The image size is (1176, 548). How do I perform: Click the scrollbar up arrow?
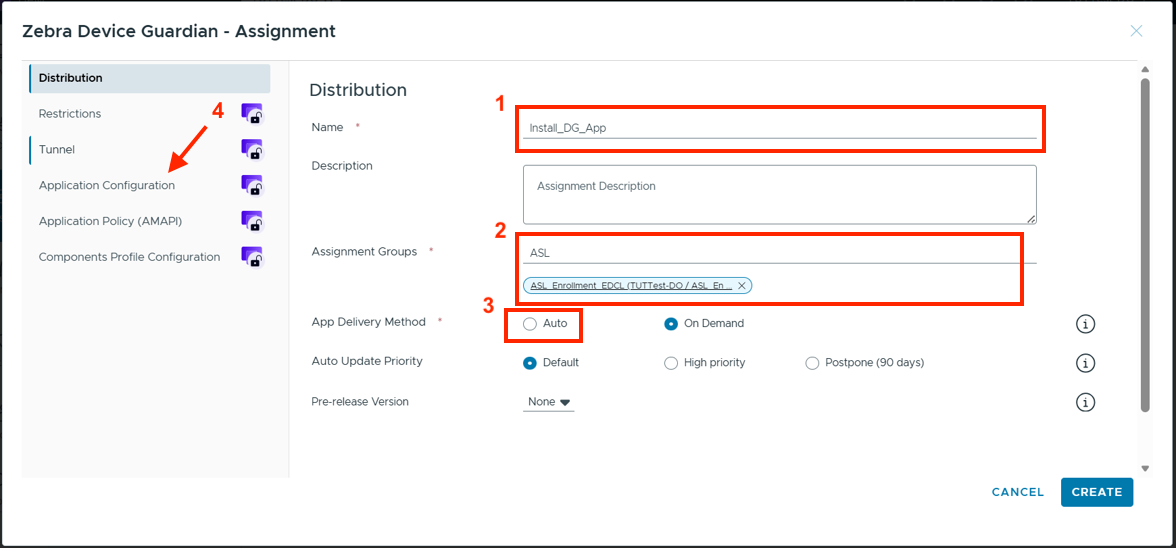1144,70
